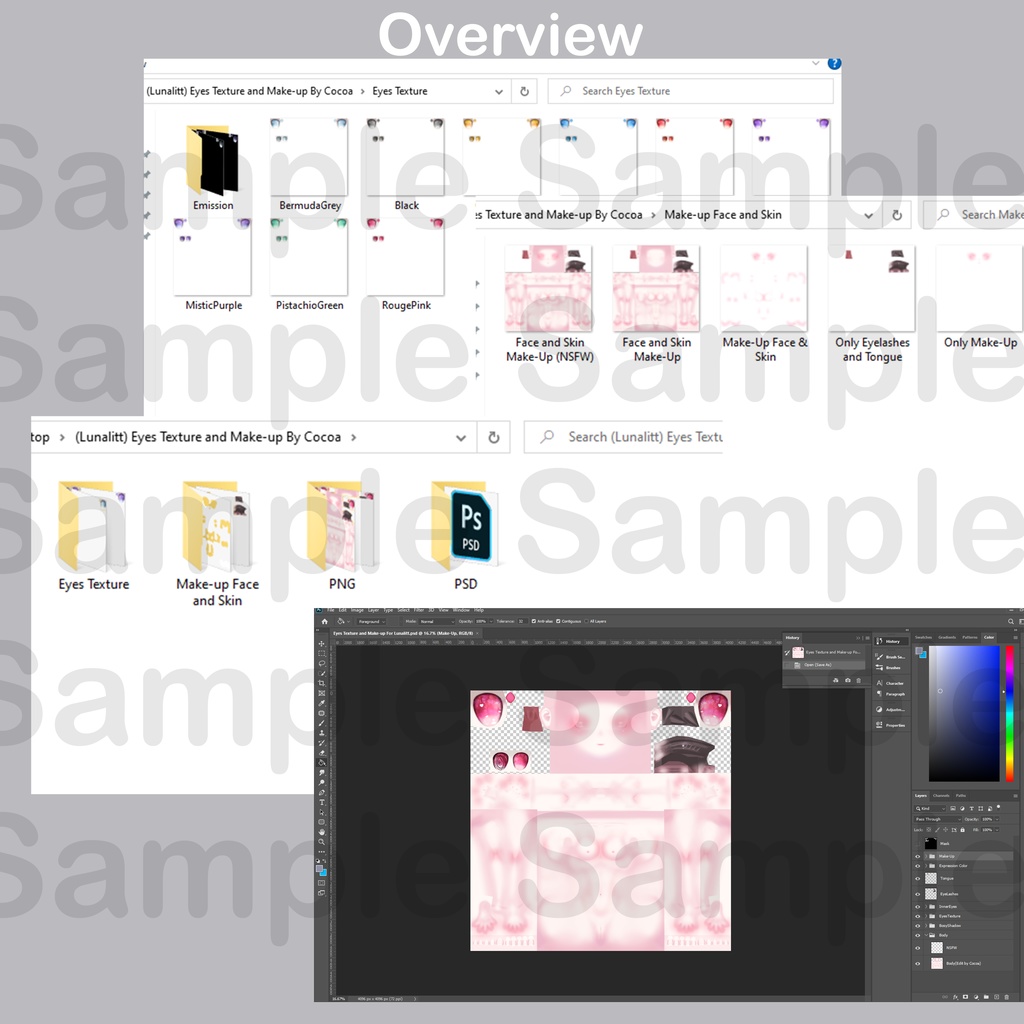
Task: Hide the Make-Up layer group
Action: click(x=918, y=856)
